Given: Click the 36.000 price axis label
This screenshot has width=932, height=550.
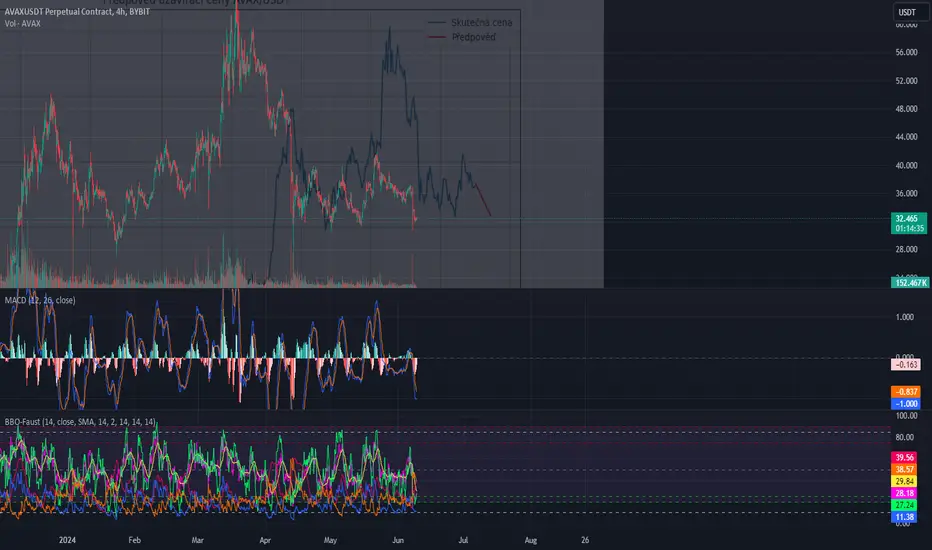Looking at the screenshot, I should 906,194.
